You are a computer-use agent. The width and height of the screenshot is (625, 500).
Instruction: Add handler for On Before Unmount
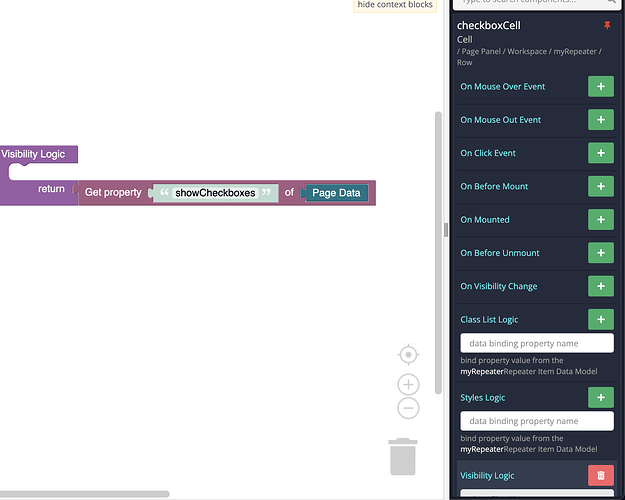tap(601, 253)
